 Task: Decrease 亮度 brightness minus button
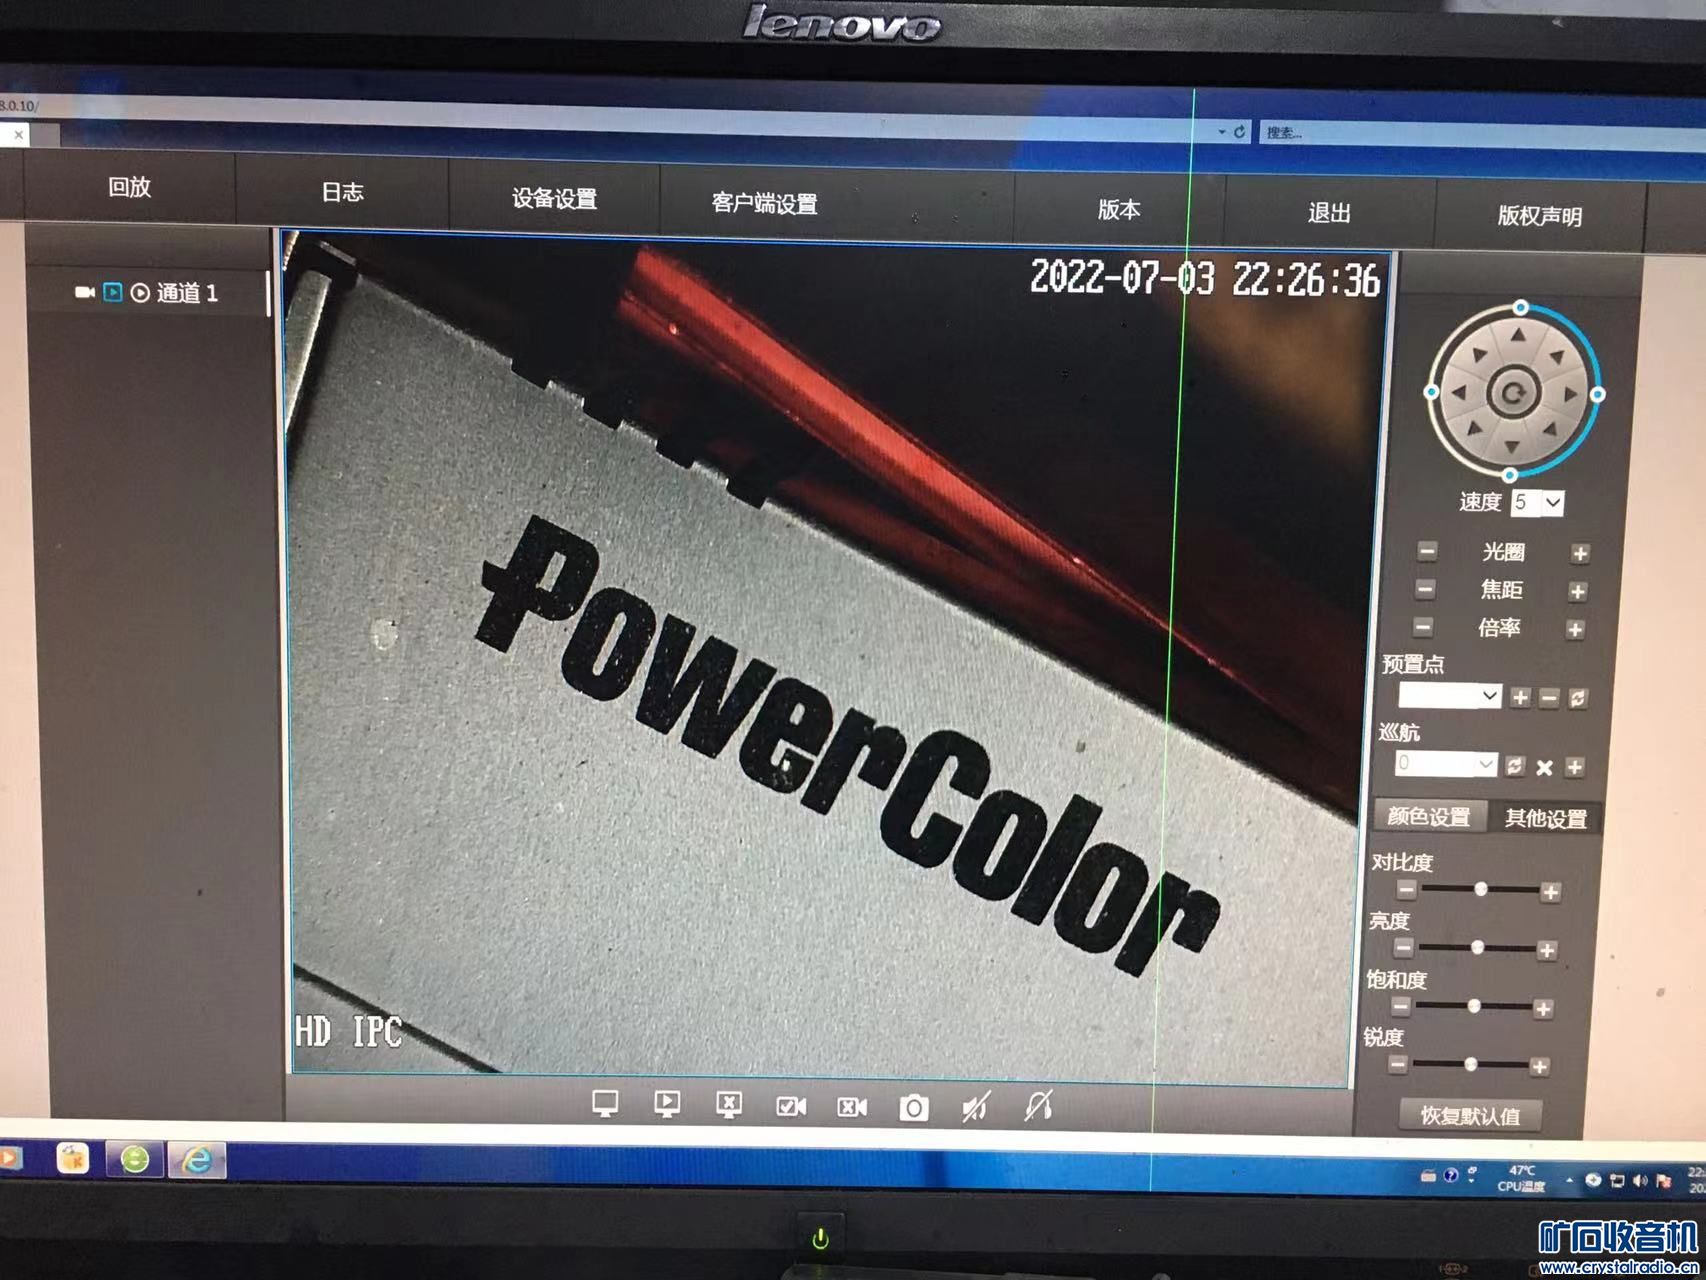(x=1404, y=947)
